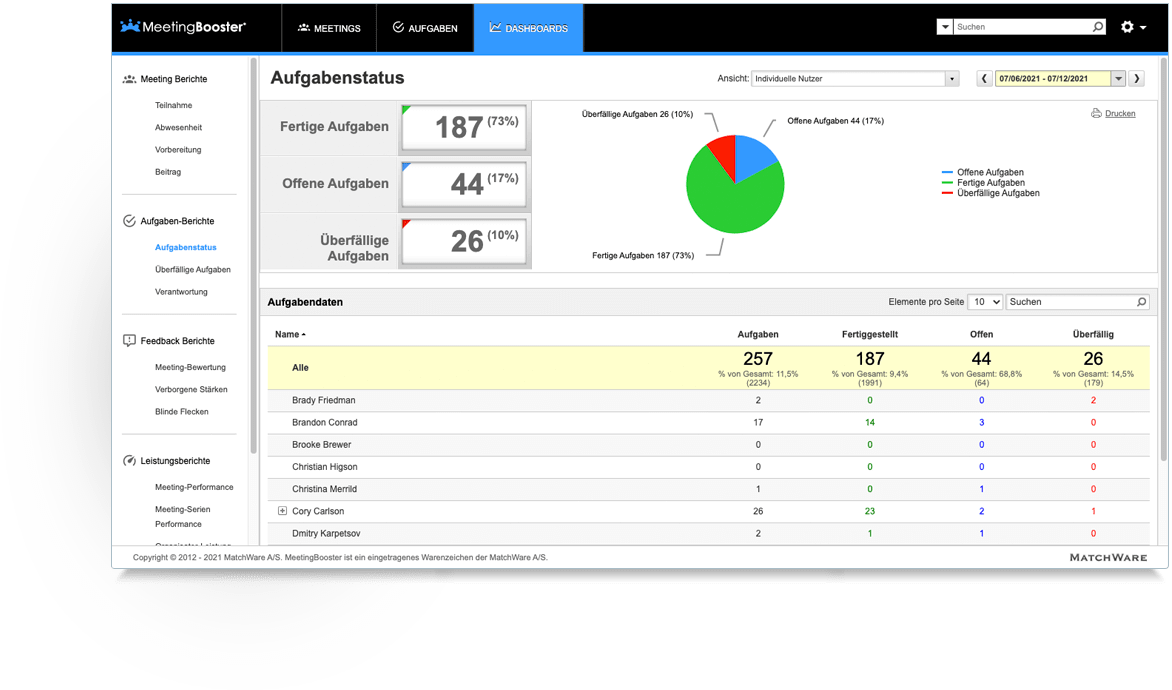The width and height of the screenshot is (1172, 690).
Task: Click the magnifier icon in top search
Action: pos(1097,27)
